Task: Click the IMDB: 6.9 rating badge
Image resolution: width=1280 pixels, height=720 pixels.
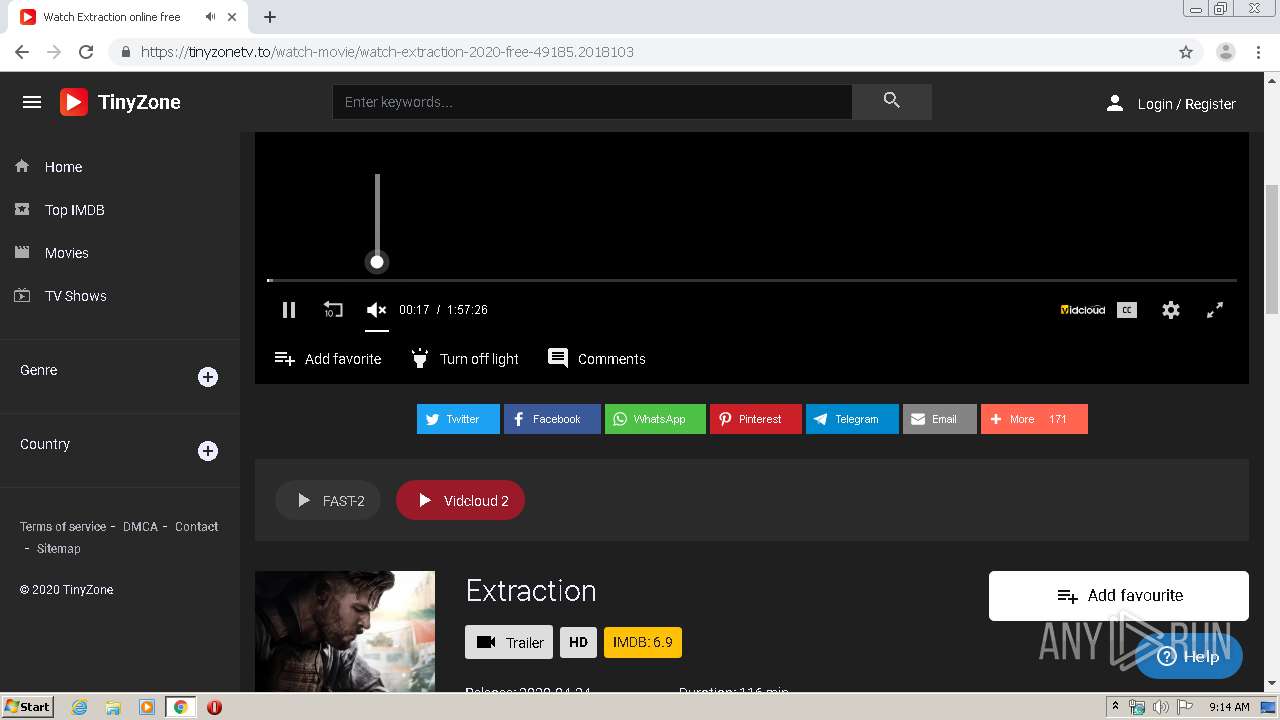Action: click(x=643, y=642)
